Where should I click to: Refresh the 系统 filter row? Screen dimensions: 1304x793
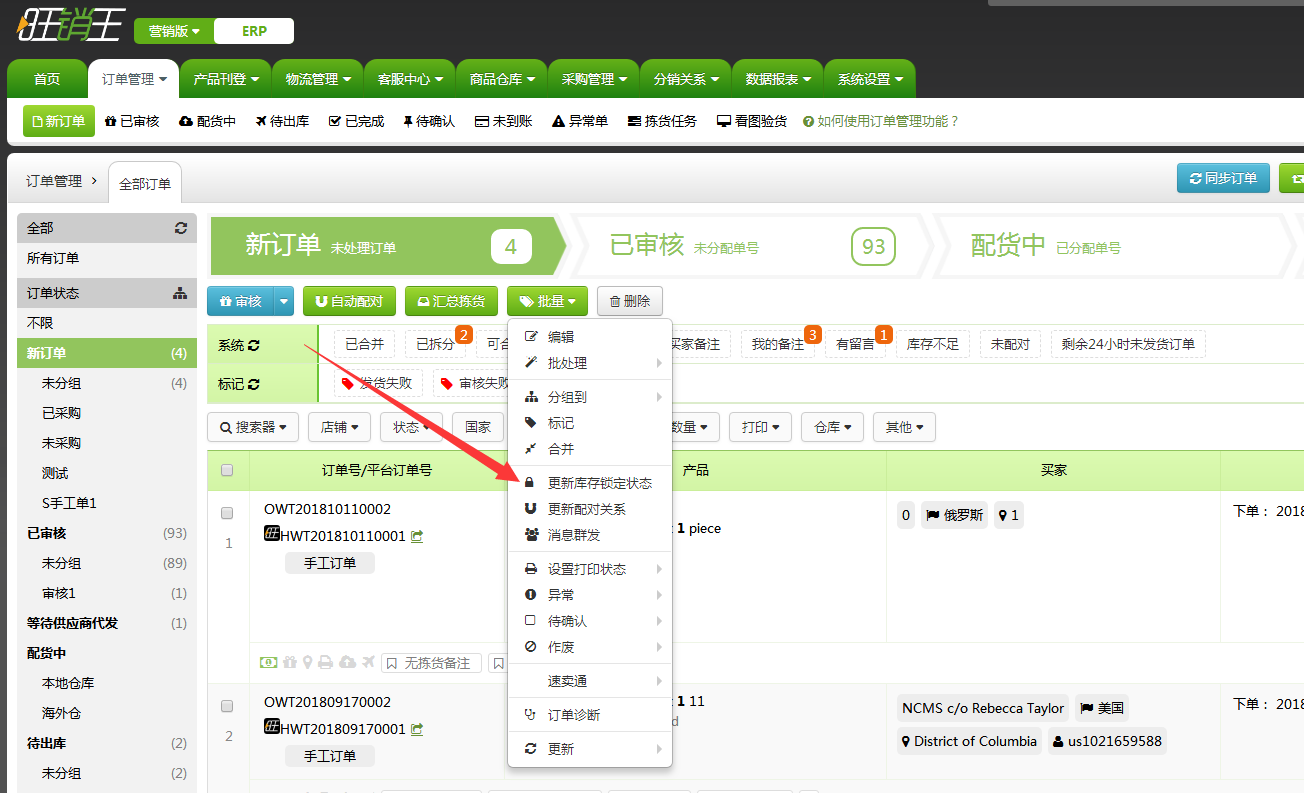[254, 345]
